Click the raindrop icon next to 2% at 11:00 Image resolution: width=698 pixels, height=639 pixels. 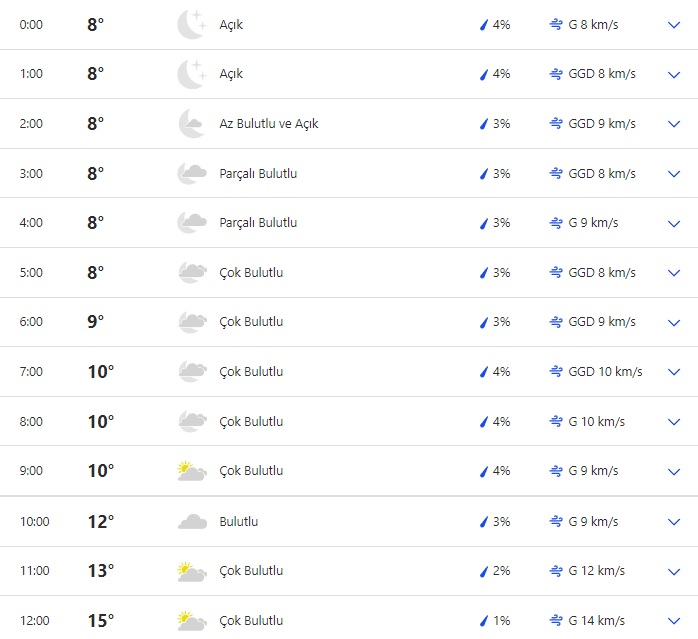(484, 571)
